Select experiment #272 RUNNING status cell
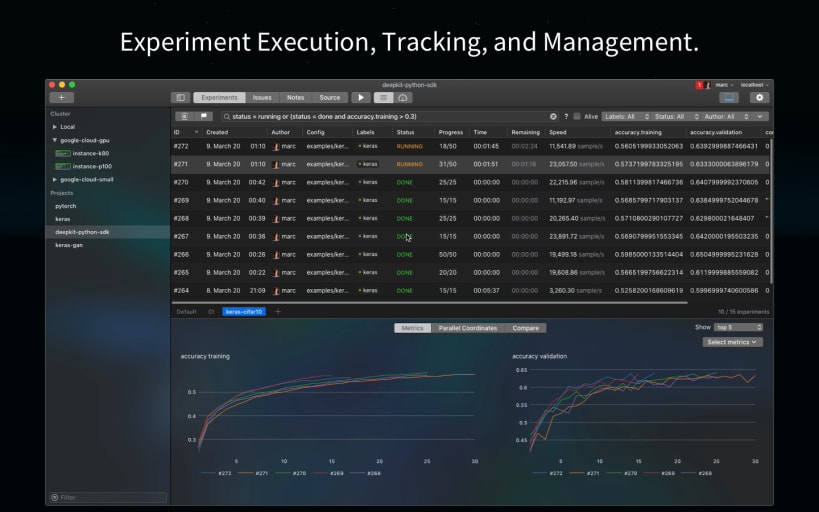The width and height of the screenshot is (819, 512). coord(410,146)
